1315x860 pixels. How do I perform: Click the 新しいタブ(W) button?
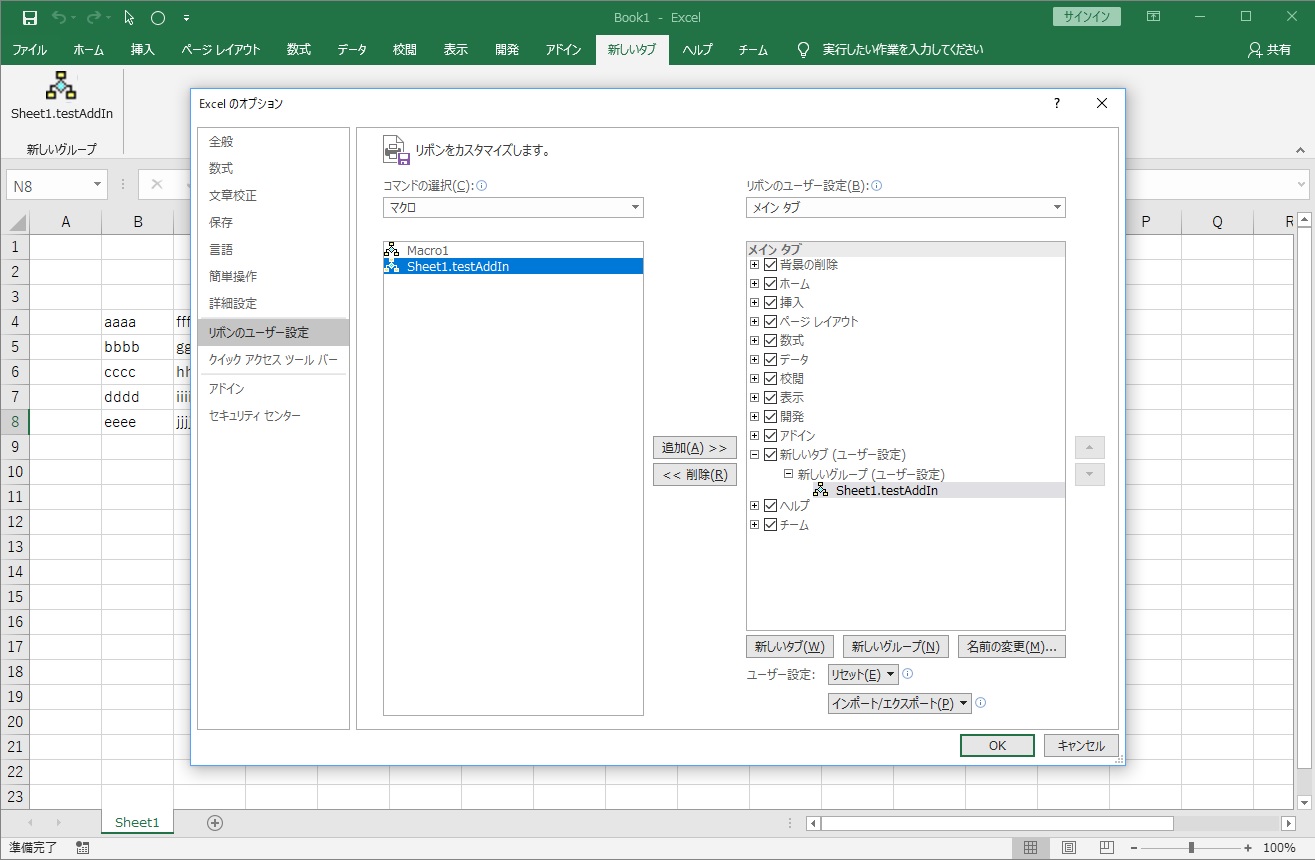tap(790, 646)
